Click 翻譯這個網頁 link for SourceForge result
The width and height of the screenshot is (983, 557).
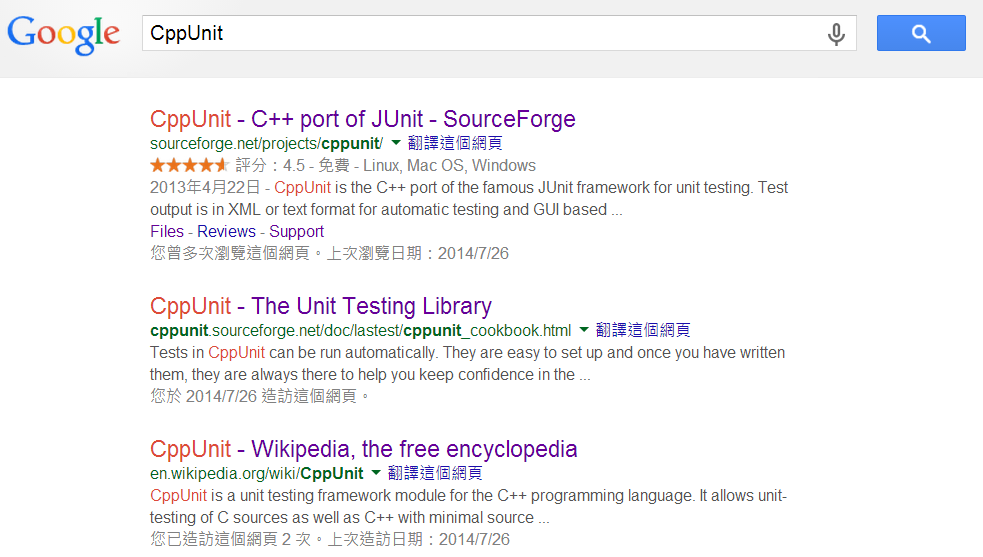455,144
